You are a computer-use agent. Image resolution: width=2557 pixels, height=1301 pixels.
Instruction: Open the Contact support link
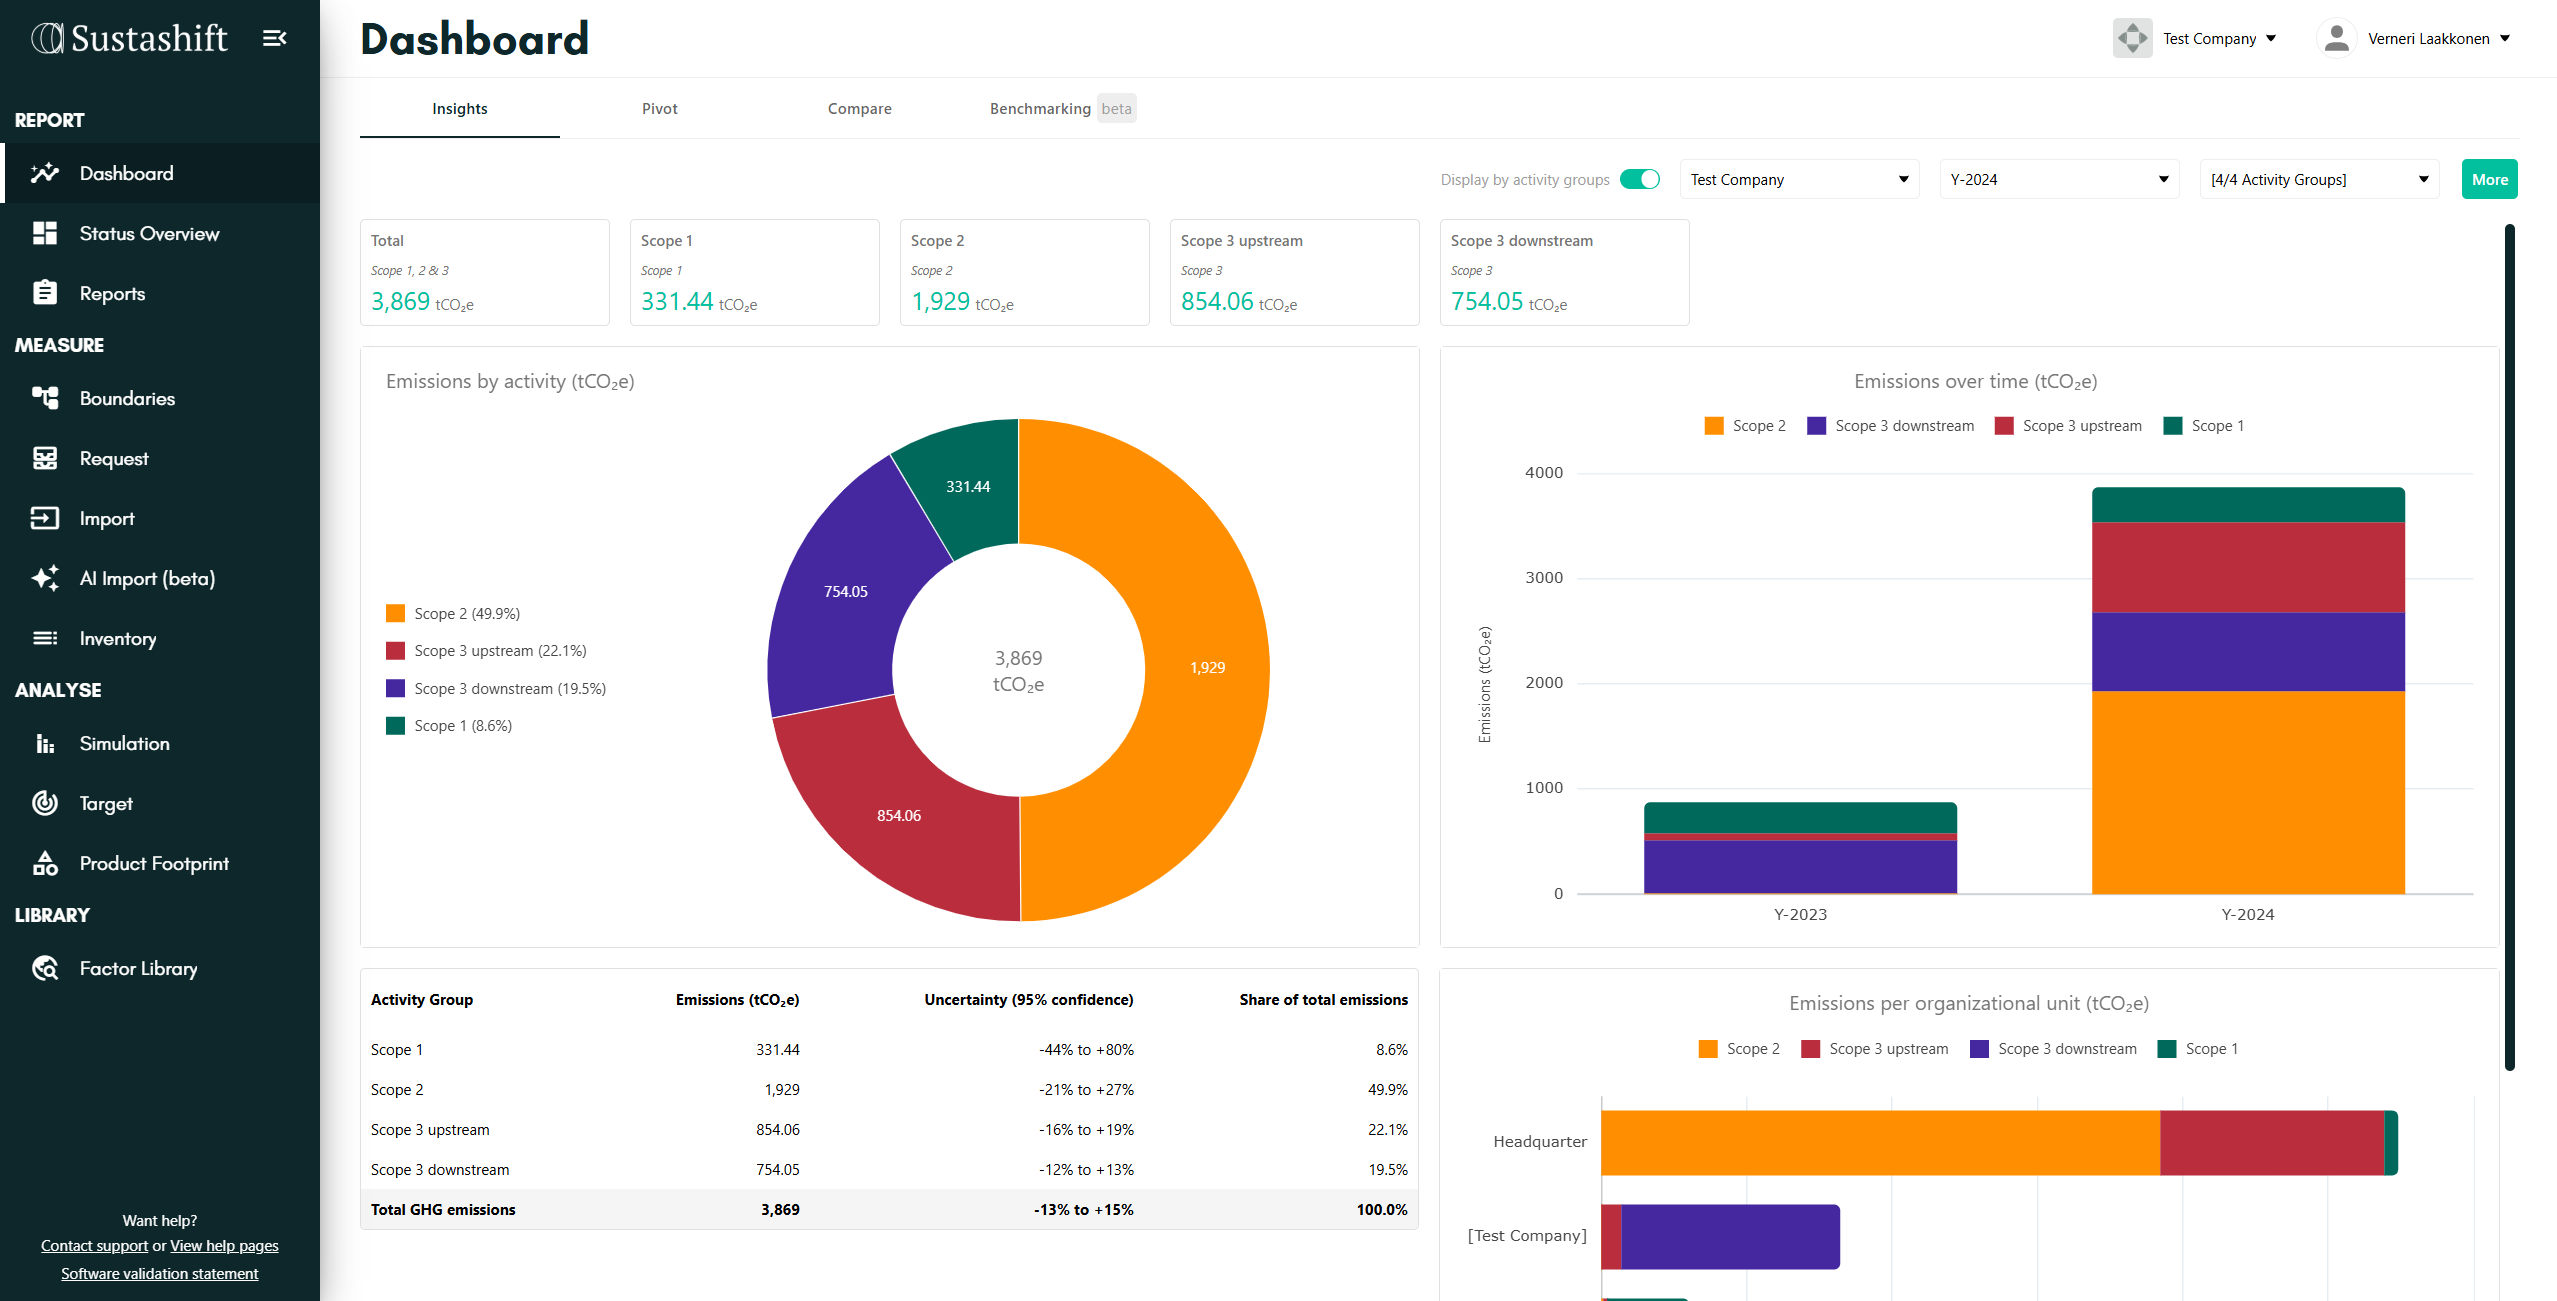pyautogui.click(x=94, y=1246)
